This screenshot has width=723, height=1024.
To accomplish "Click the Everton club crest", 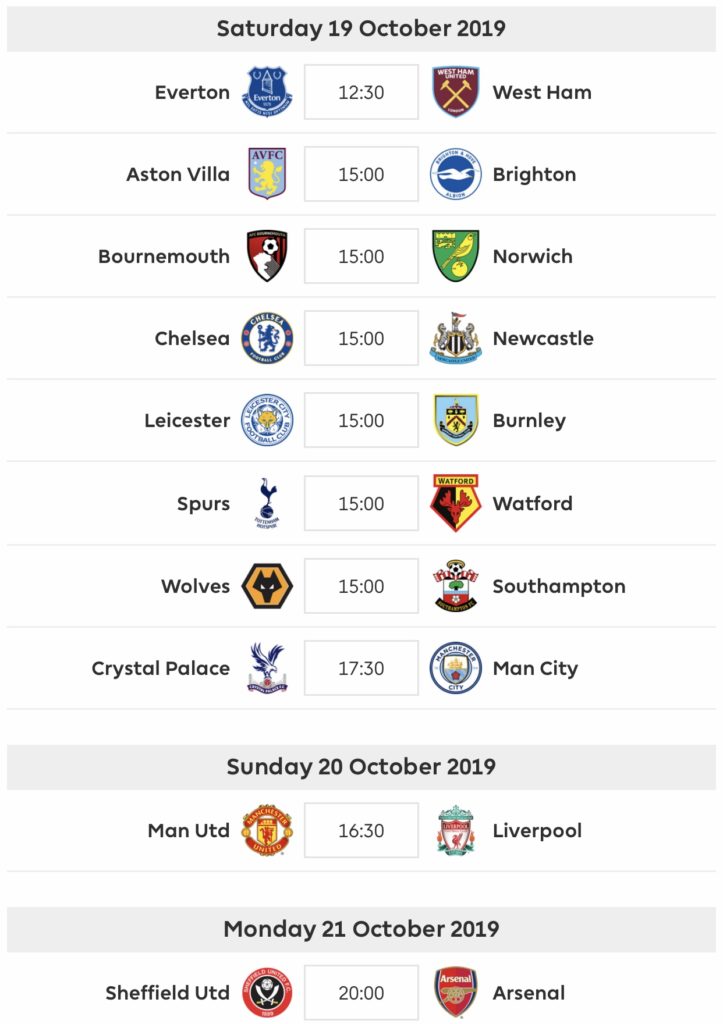I will click(x=266, y=92).
